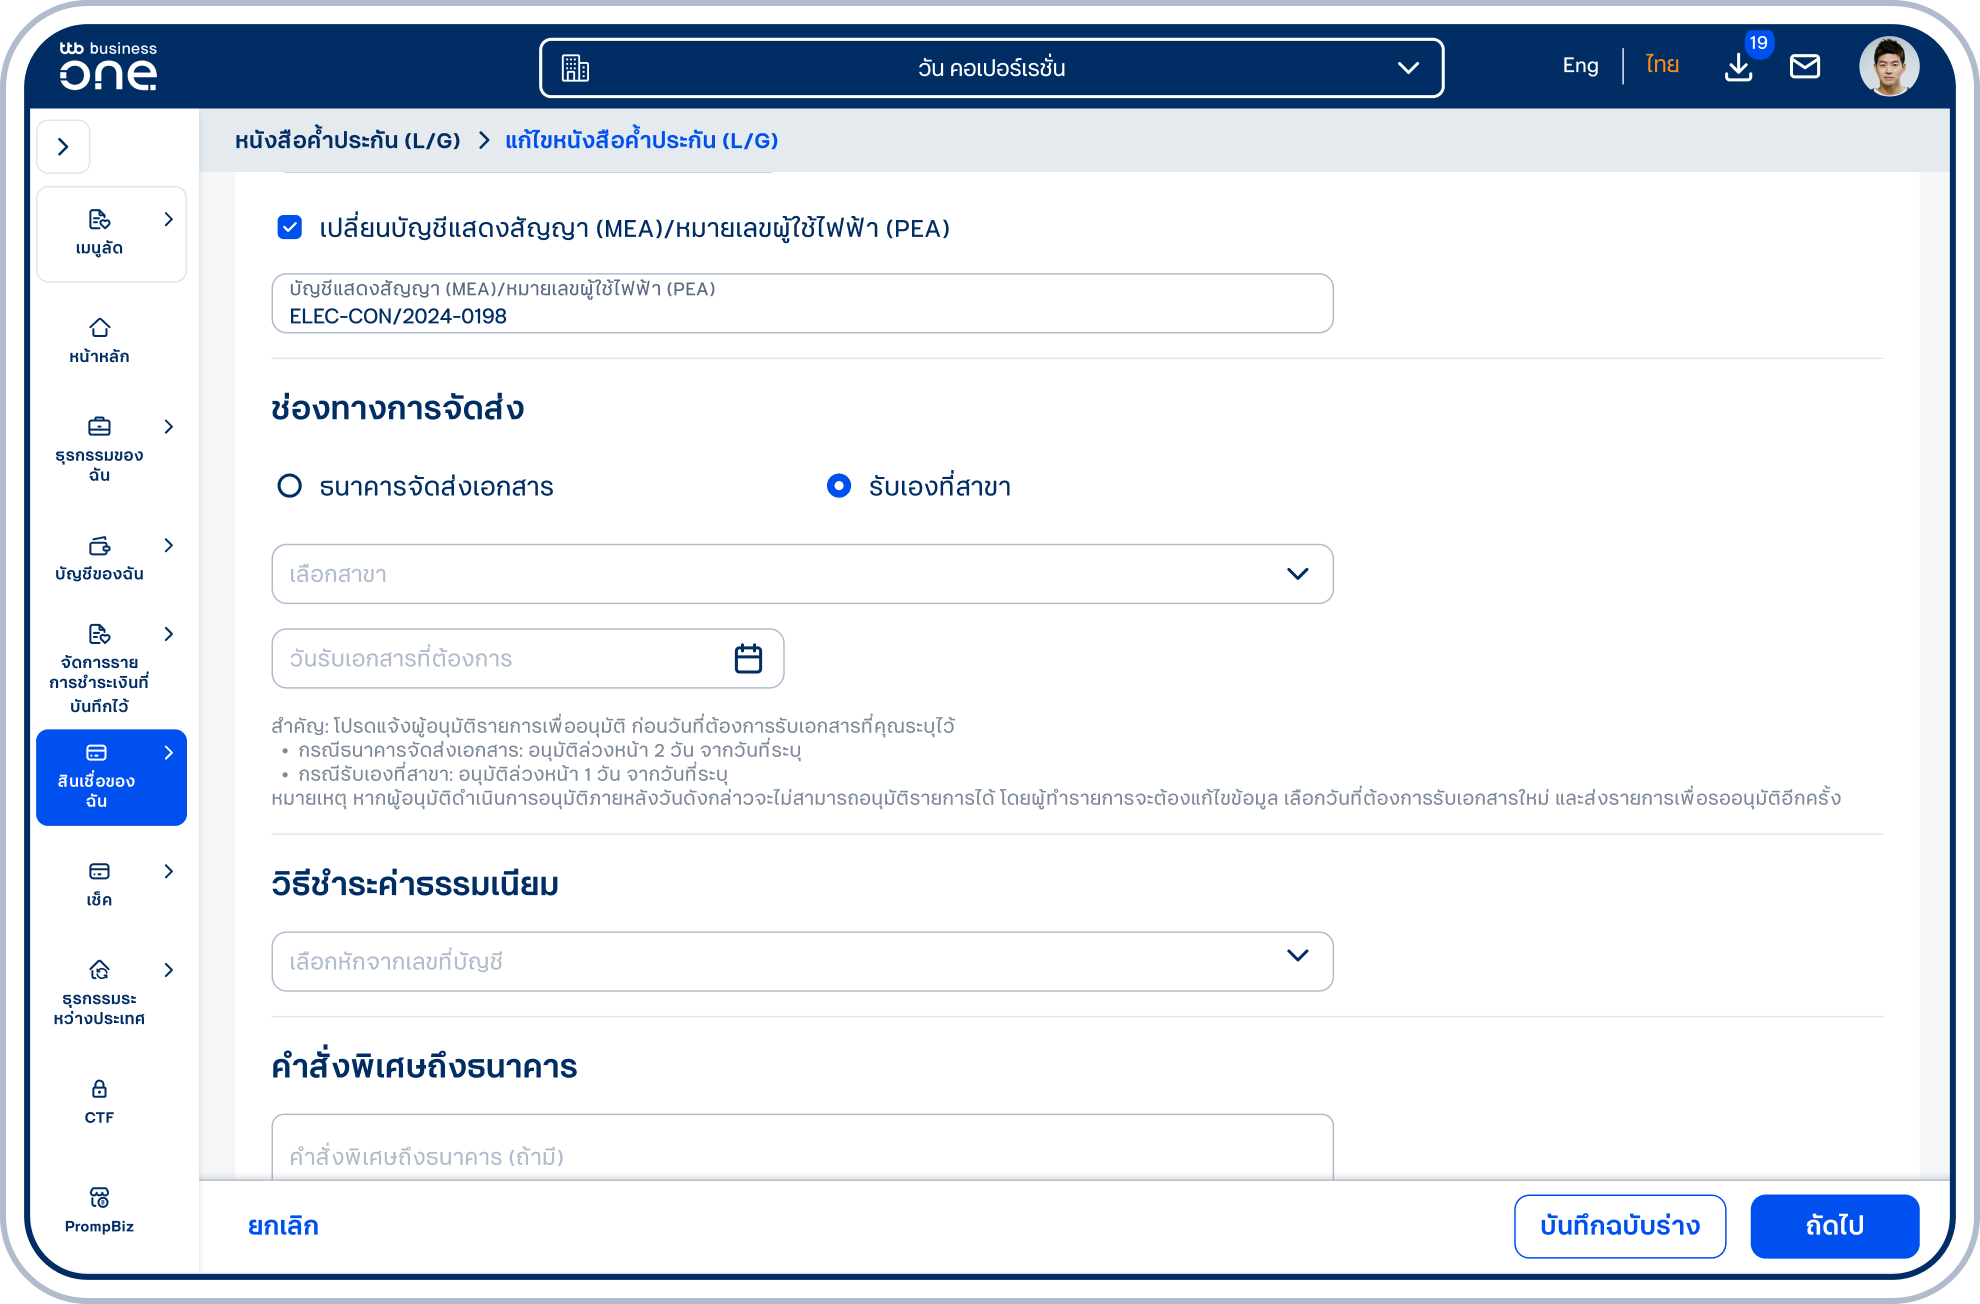Go to หน้าหลัก home icon in sidebar
Screen dimensions: 1980x1304
(x=99, y=340)
